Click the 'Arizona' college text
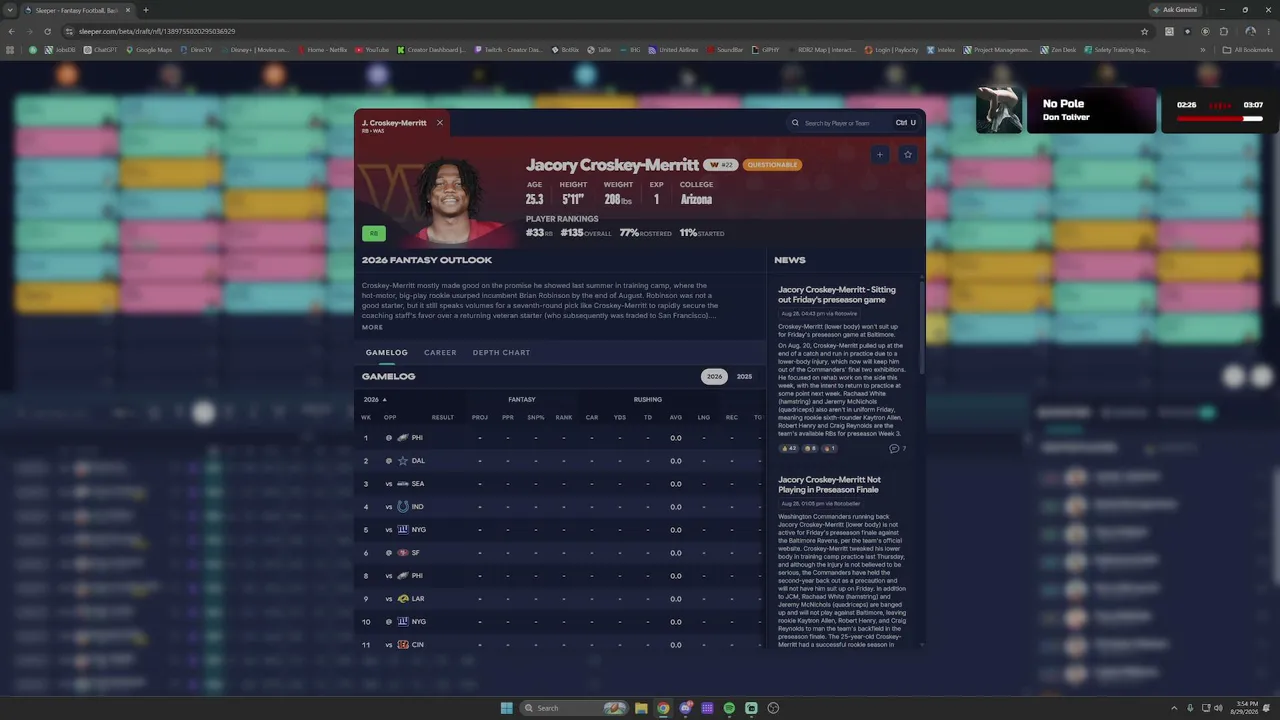 [696, 200]
